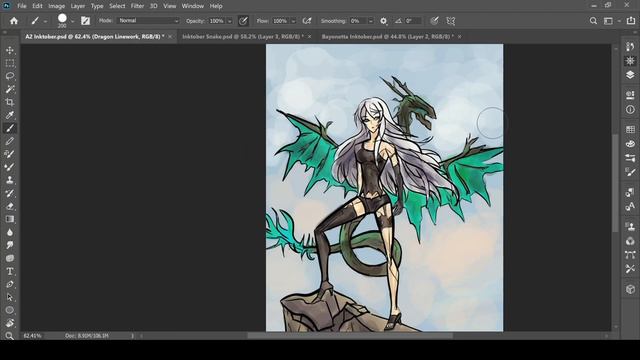Open the brush Mode dropdown set to Normal
This screenshot has width=640, height=360.
(148, 20)
